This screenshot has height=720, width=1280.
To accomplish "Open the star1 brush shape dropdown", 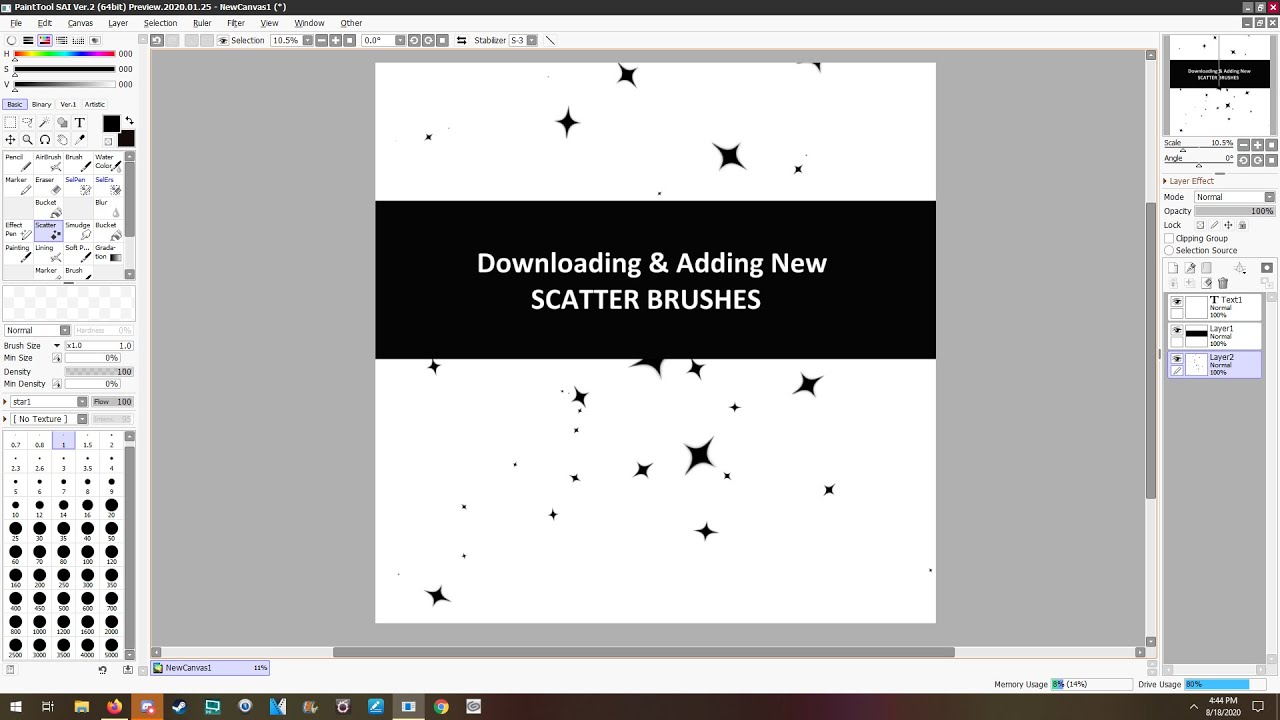I will click(49, 402).
